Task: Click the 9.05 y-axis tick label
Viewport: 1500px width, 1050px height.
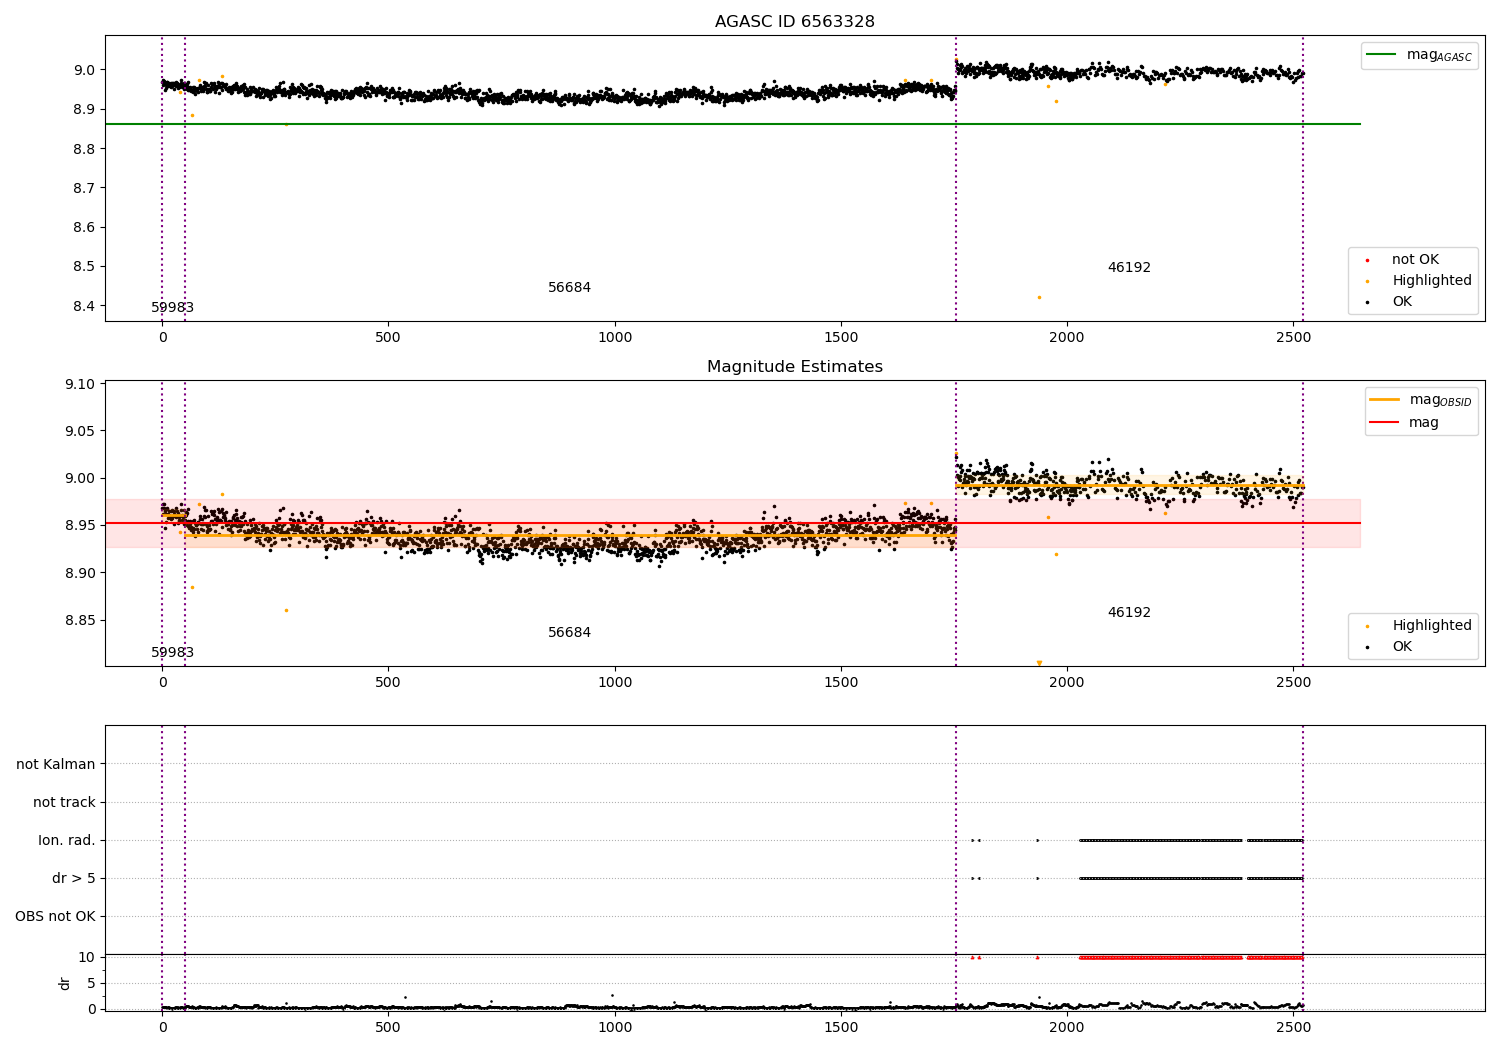Action: [x=79, y=431]
